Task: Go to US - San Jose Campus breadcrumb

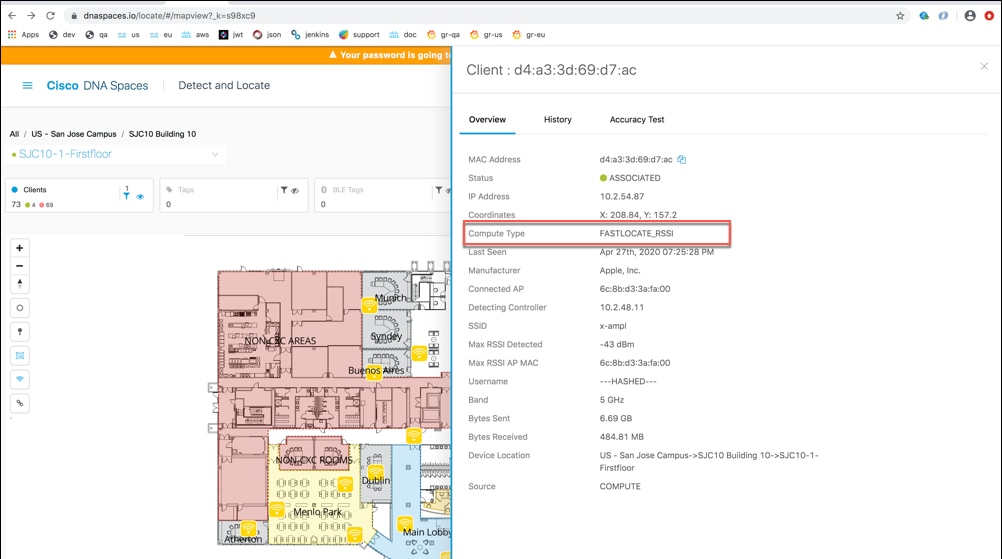Action: [73, 134]
